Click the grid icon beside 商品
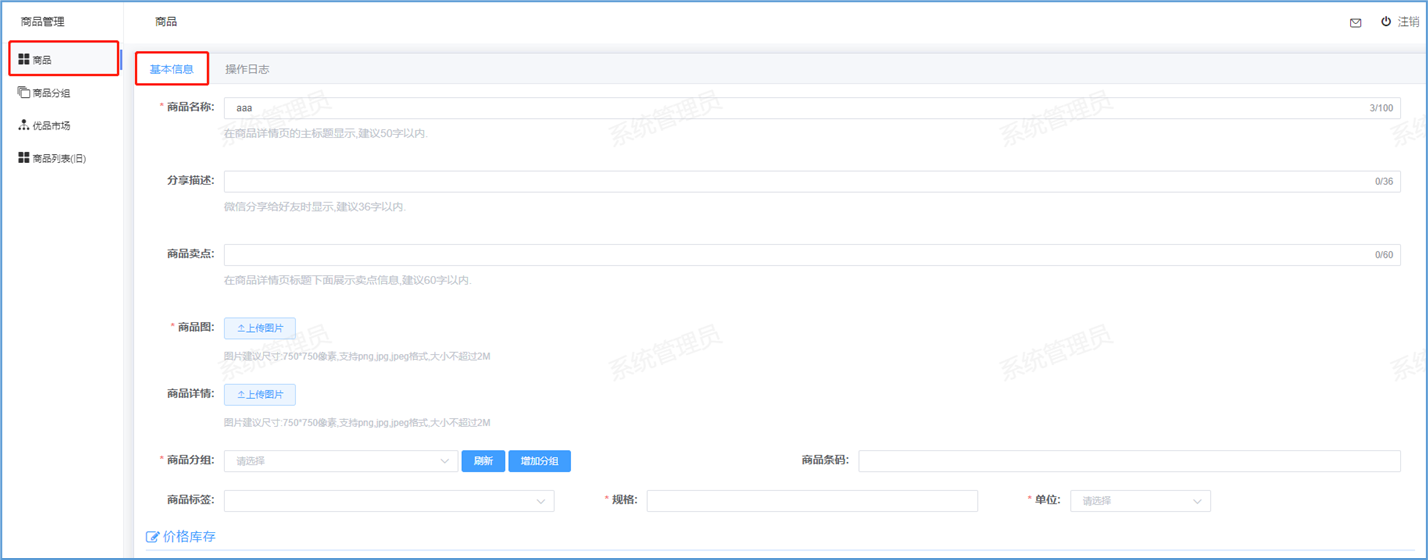 [24, 60]
